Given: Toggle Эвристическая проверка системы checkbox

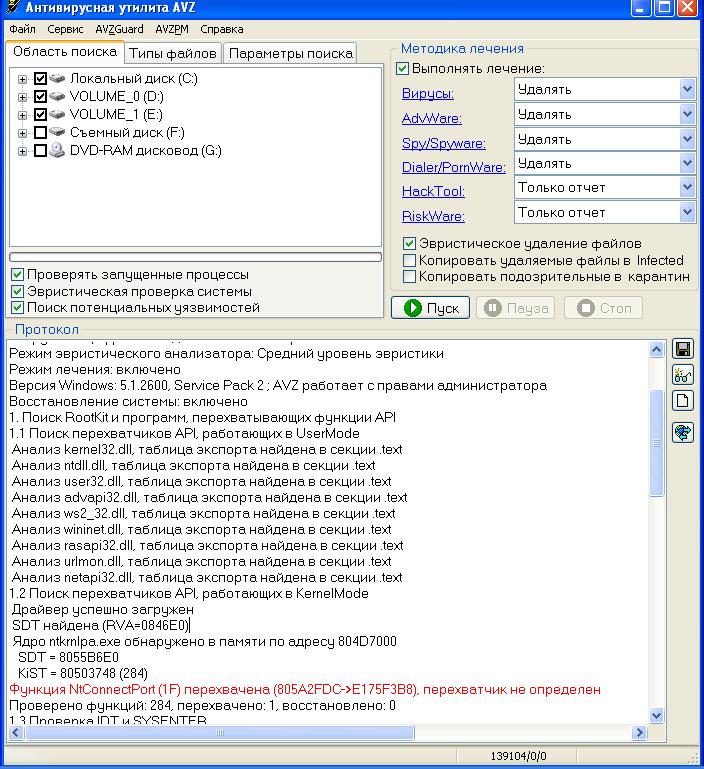Looking at the screenshot, I should 17,291.
